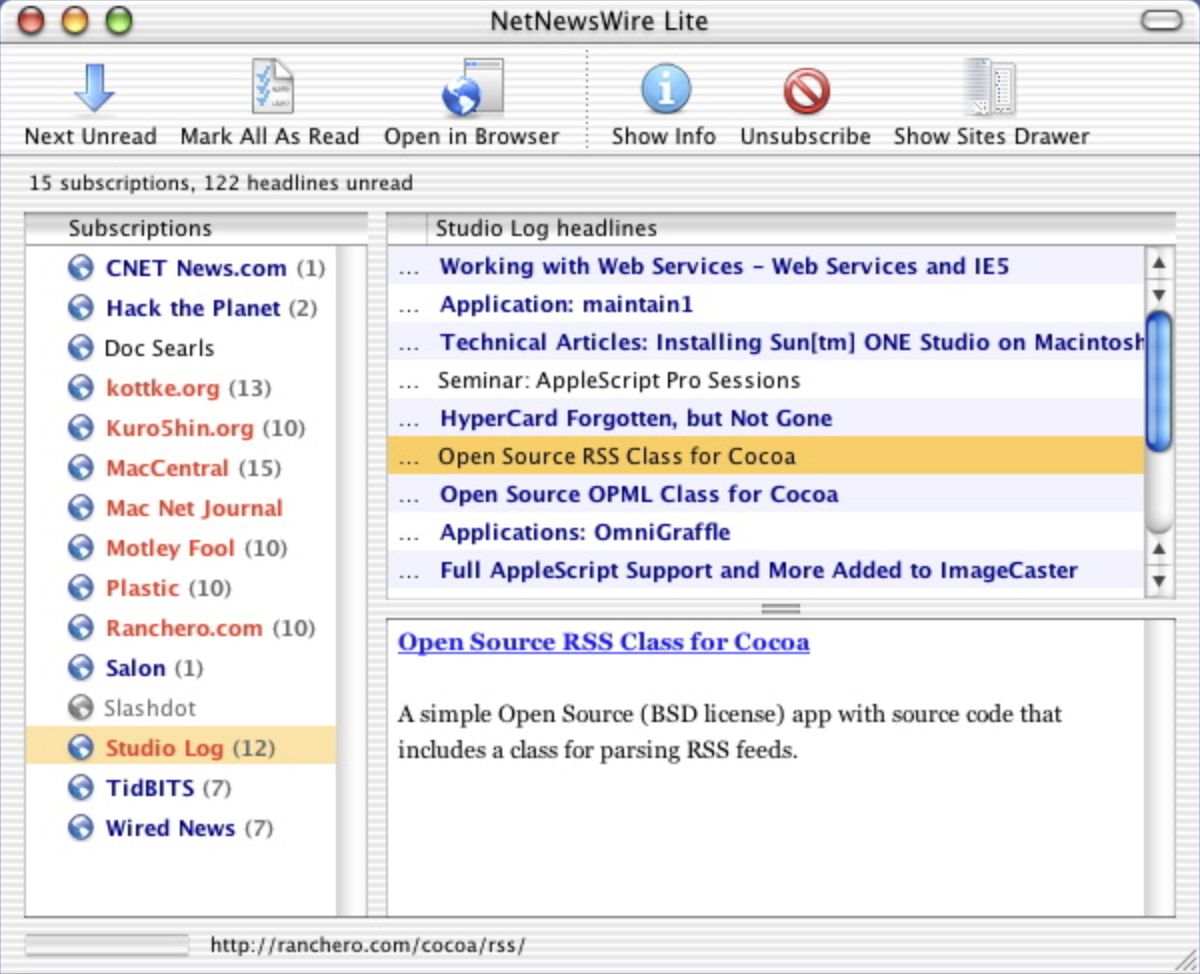
Task: Select headline Seminar: AppleScript Pro Sessions
Action: coord(765,380)
